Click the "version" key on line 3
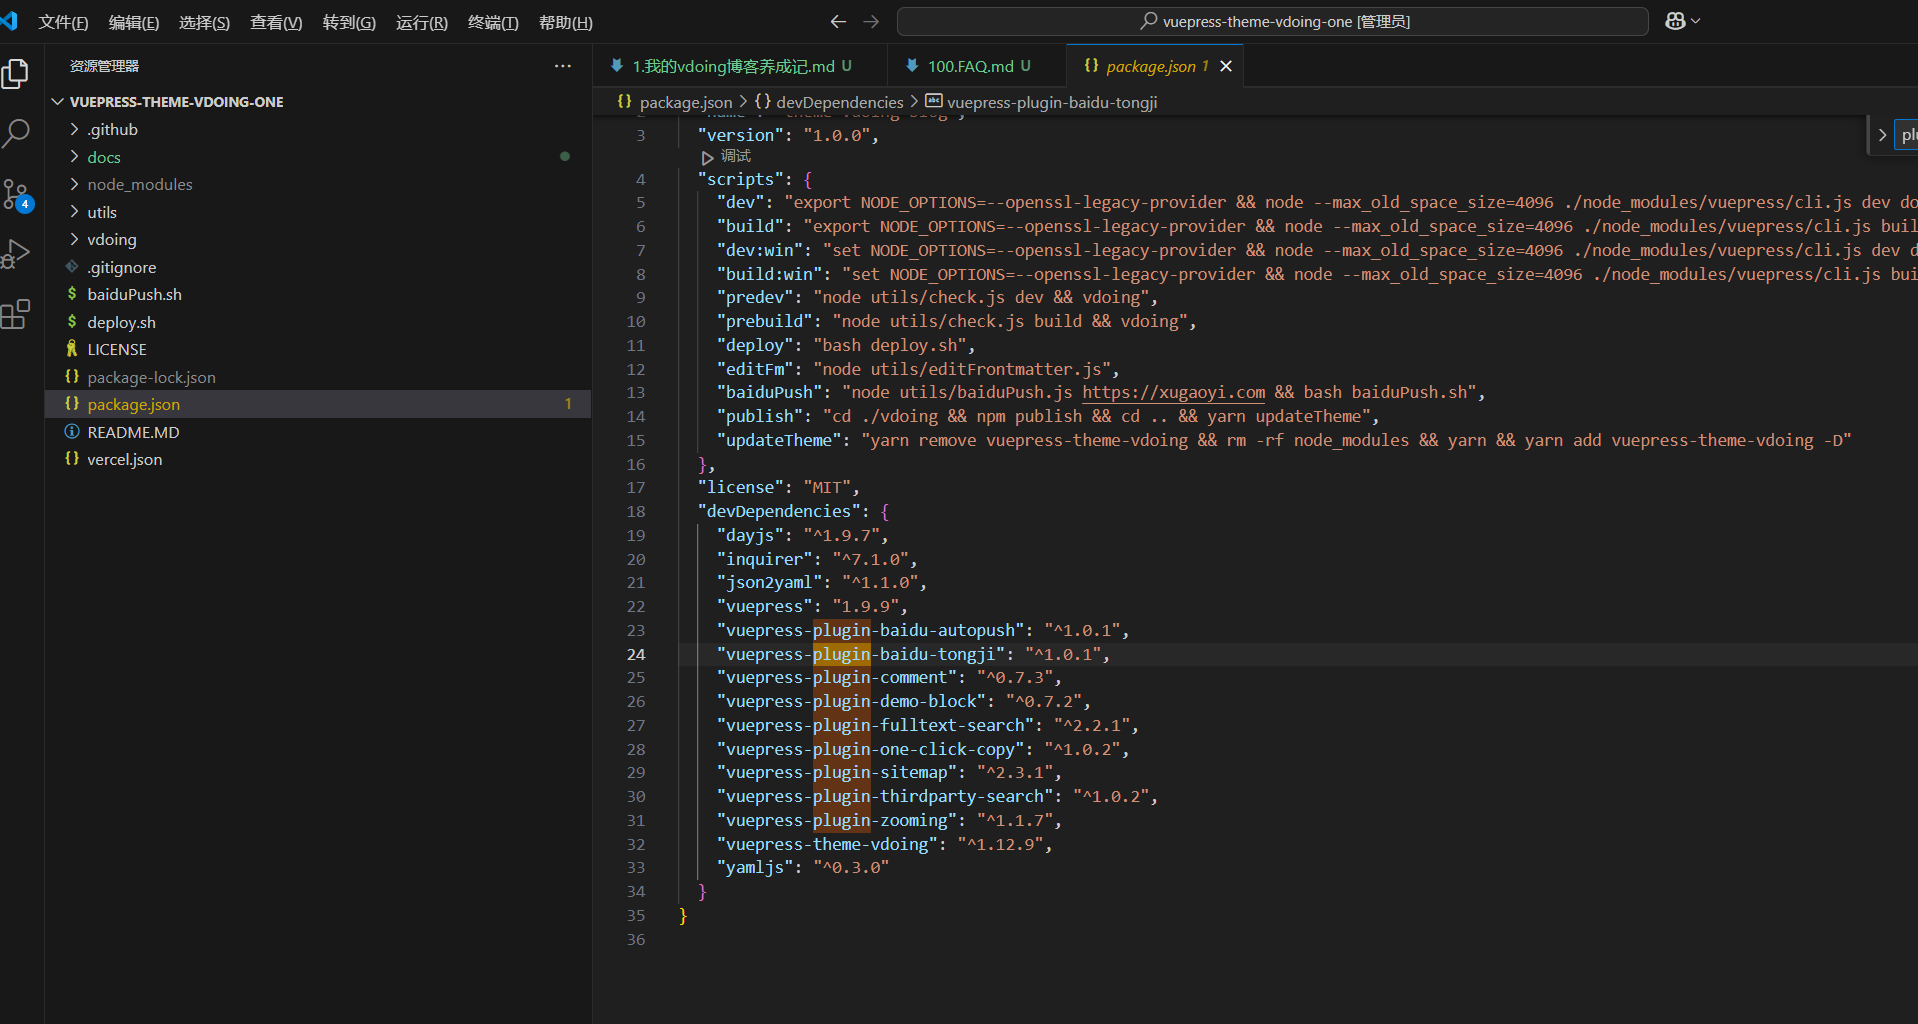The width and height of the screenshot is (1918, 1024). coord(740,135)
